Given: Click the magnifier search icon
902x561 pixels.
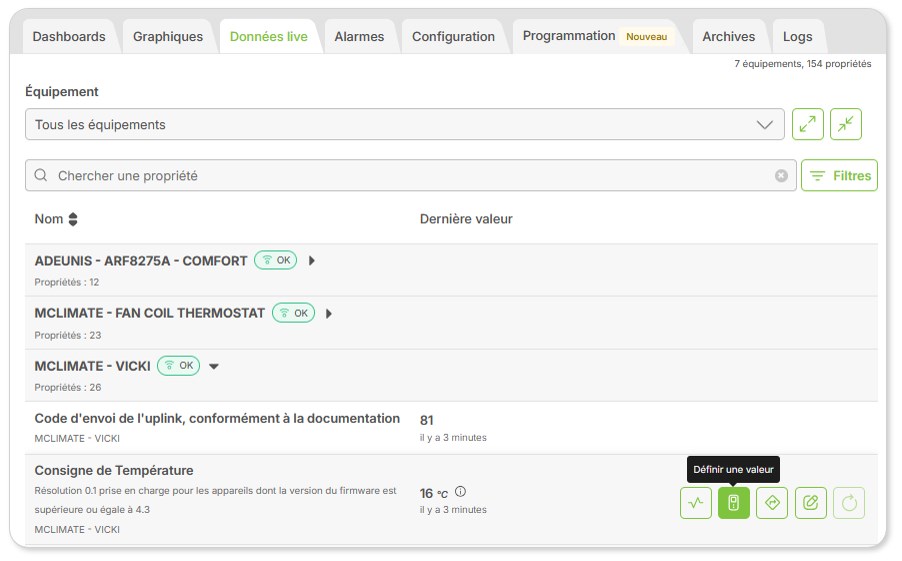Looking at the screenshot, I should tap(41, 175).
